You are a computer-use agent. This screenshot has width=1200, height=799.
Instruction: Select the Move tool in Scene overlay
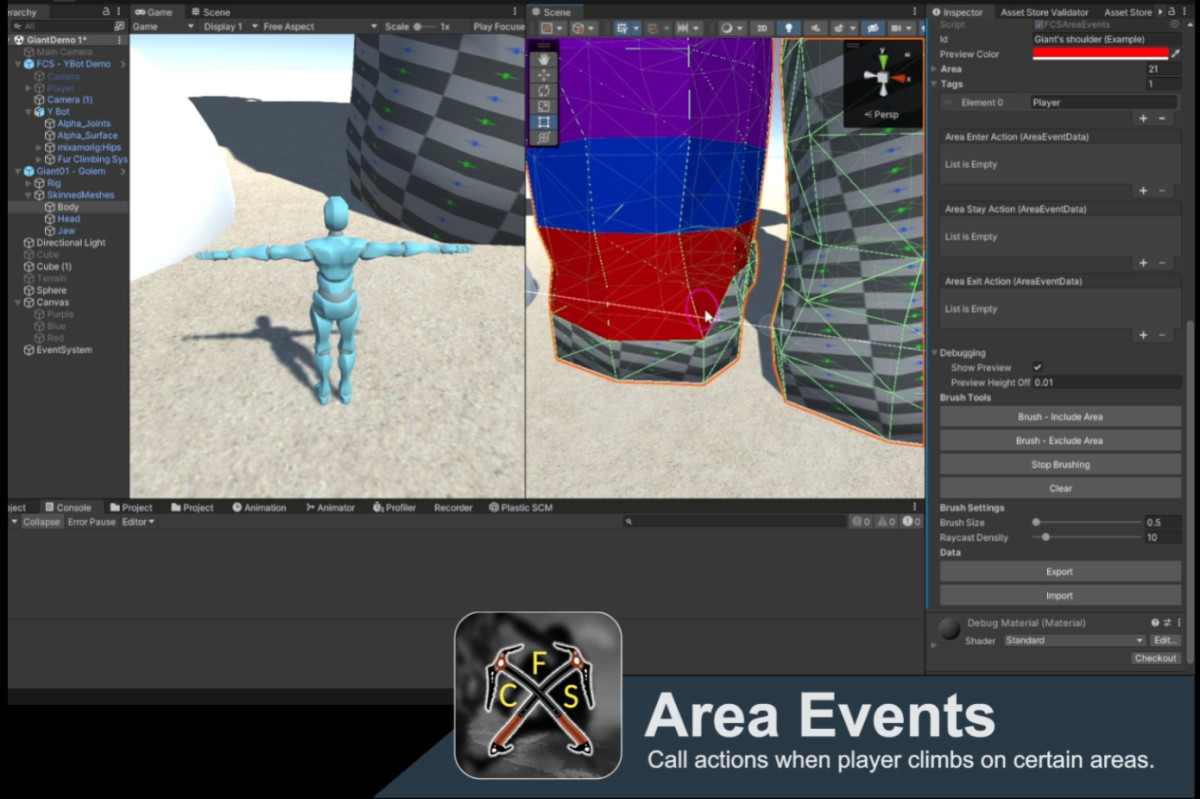click(x=544, y=75)
